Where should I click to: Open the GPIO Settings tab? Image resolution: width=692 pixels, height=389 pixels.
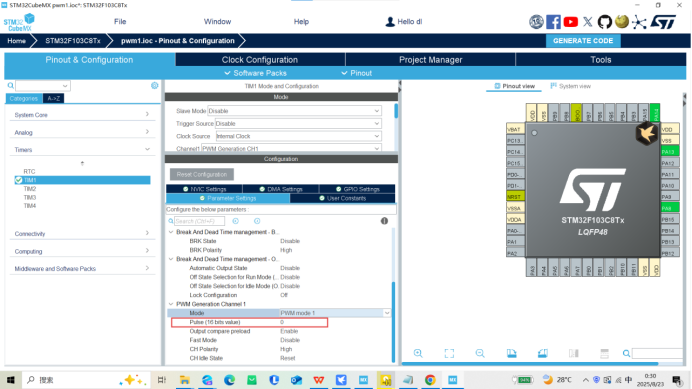click(357, 189)
